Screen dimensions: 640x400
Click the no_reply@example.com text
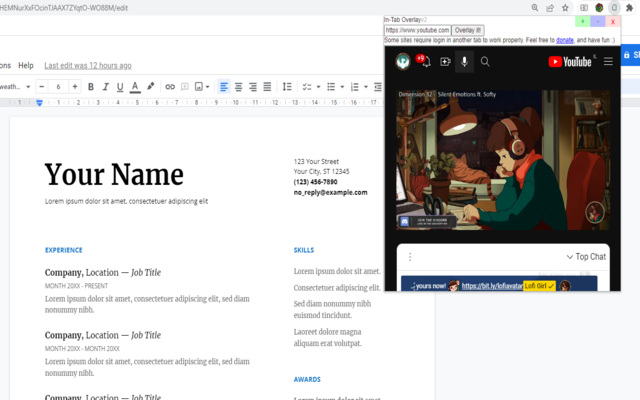330,193
